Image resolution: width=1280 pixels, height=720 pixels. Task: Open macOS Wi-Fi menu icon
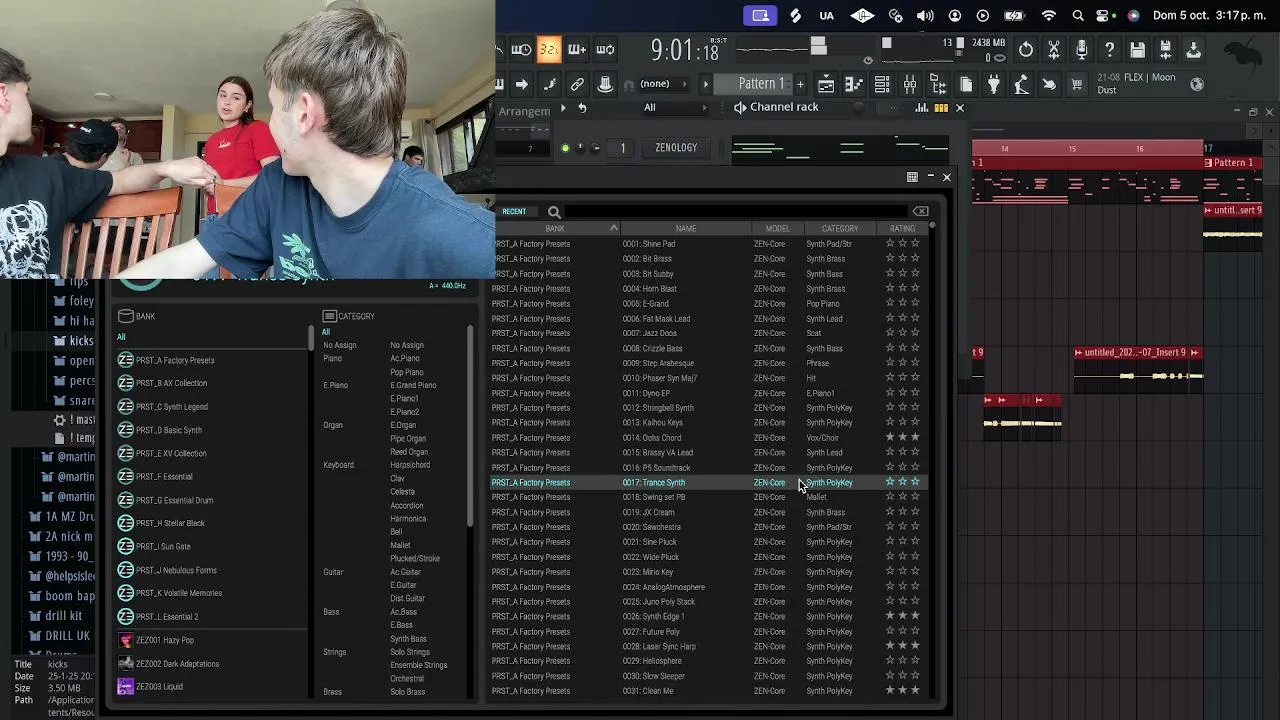coord(1048,15)
